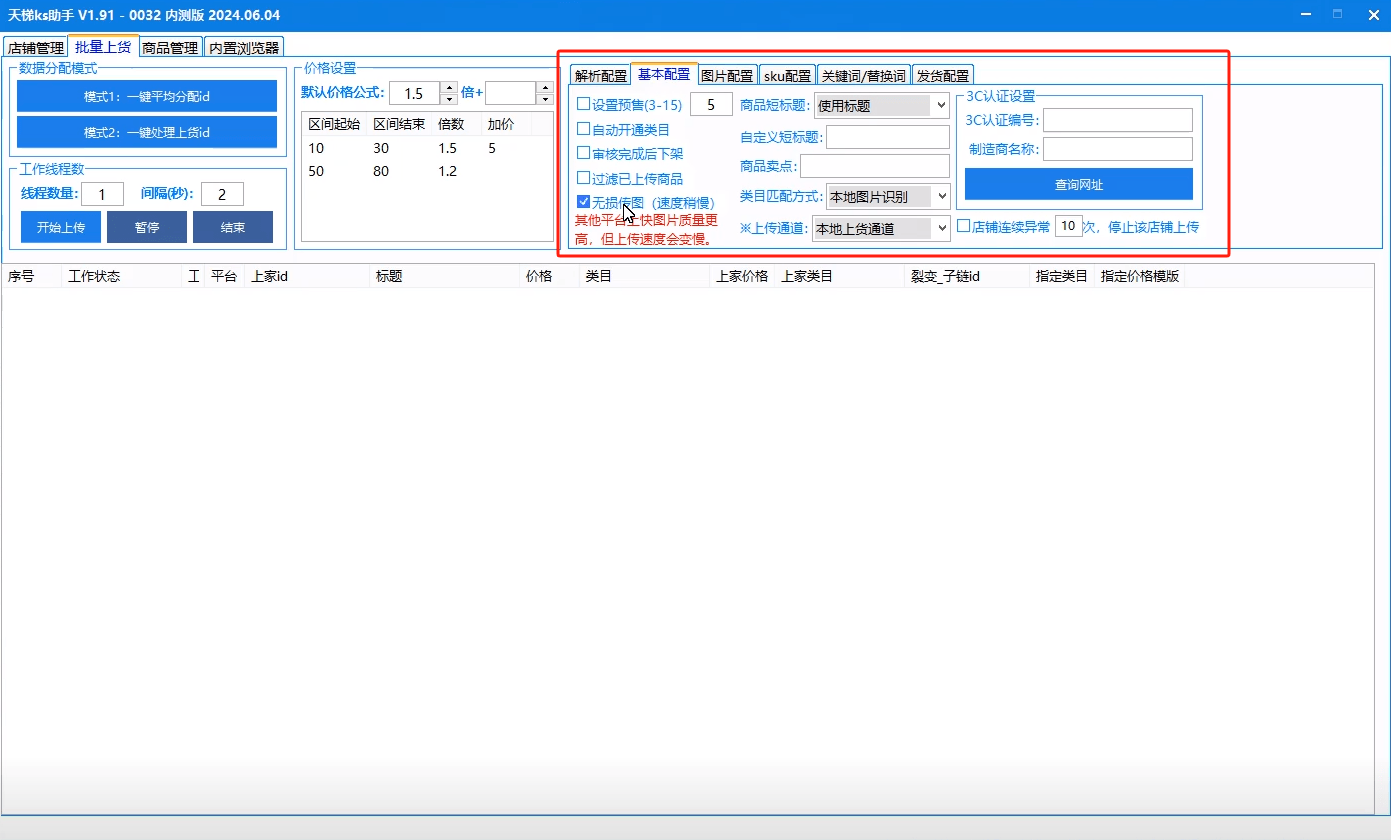1391x840 pixels.
Task: Open the 内置浏览器 tab
Action: [x=244, y=47]
